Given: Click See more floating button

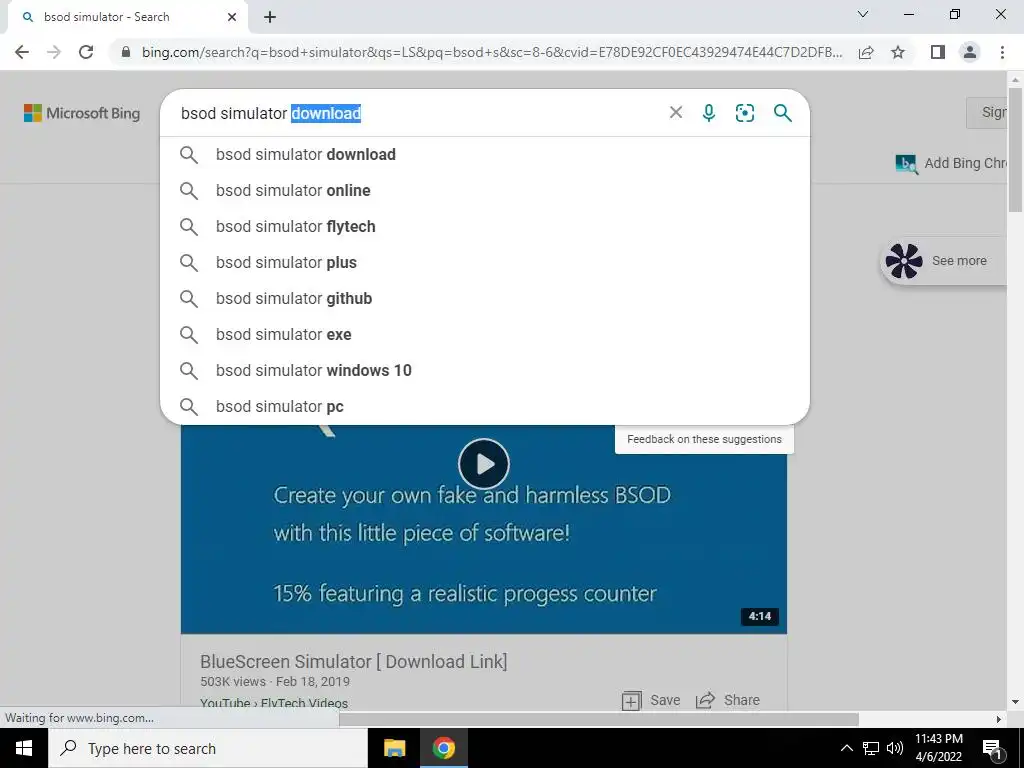Looking at the screenshot, I should click(943, 261).
